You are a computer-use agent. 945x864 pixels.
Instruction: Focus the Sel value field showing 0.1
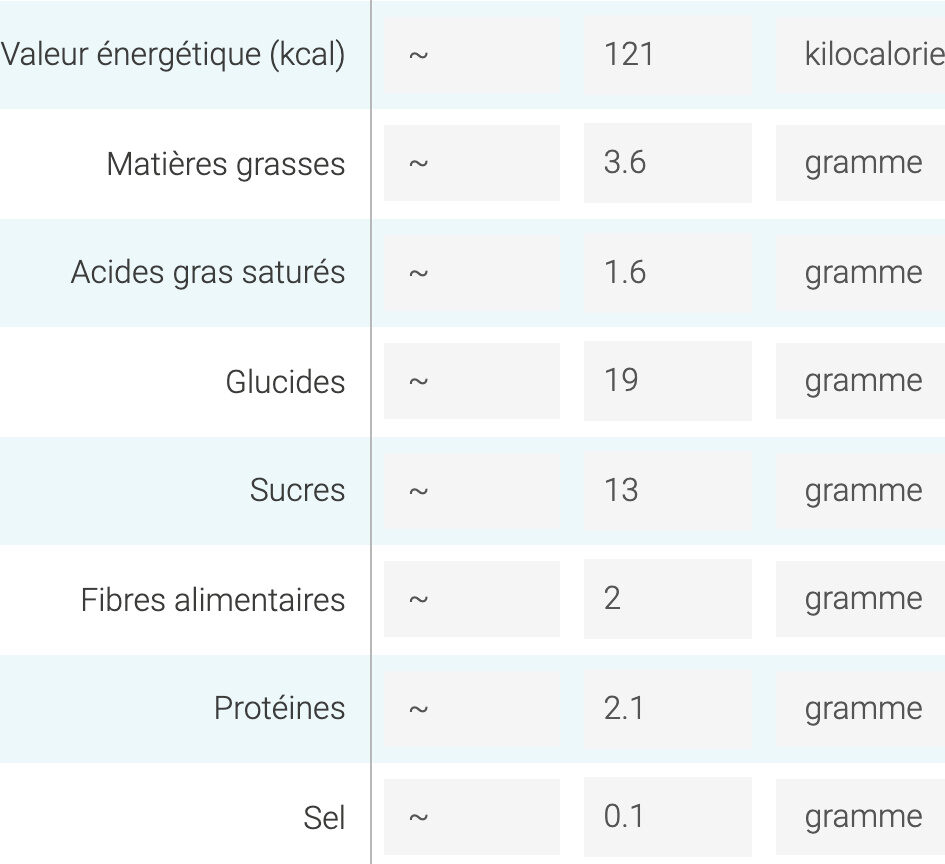[x=667, y=817]
